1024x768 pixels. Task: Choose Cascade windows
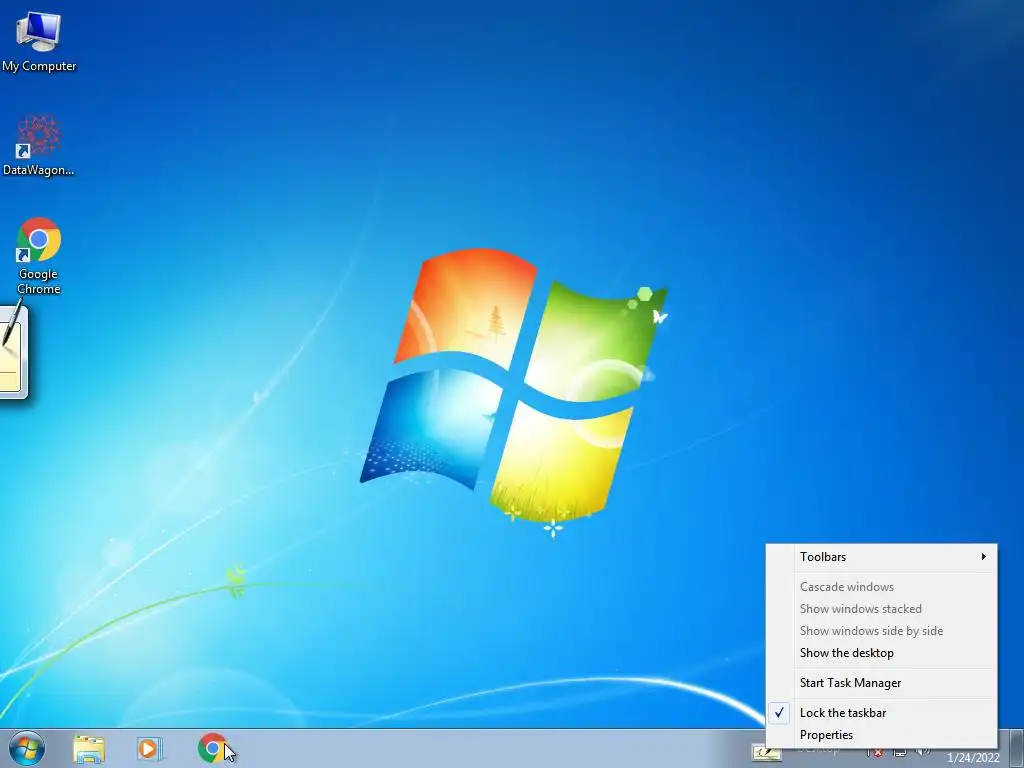point(882,586)
